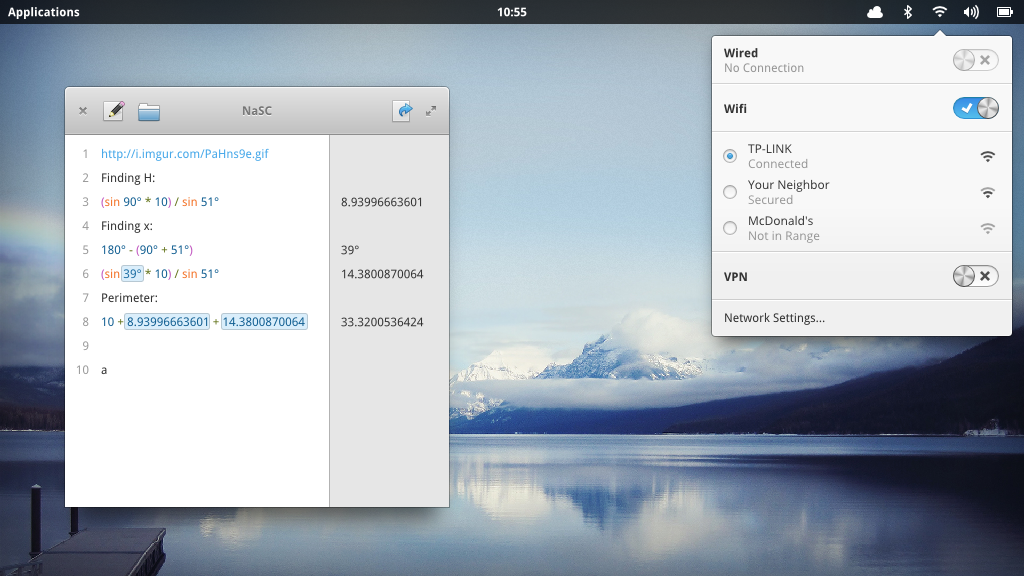Select the Your Neighbor network radio button
The width and height of the screenshot is (1024, 576).
(x=730, y=192)
